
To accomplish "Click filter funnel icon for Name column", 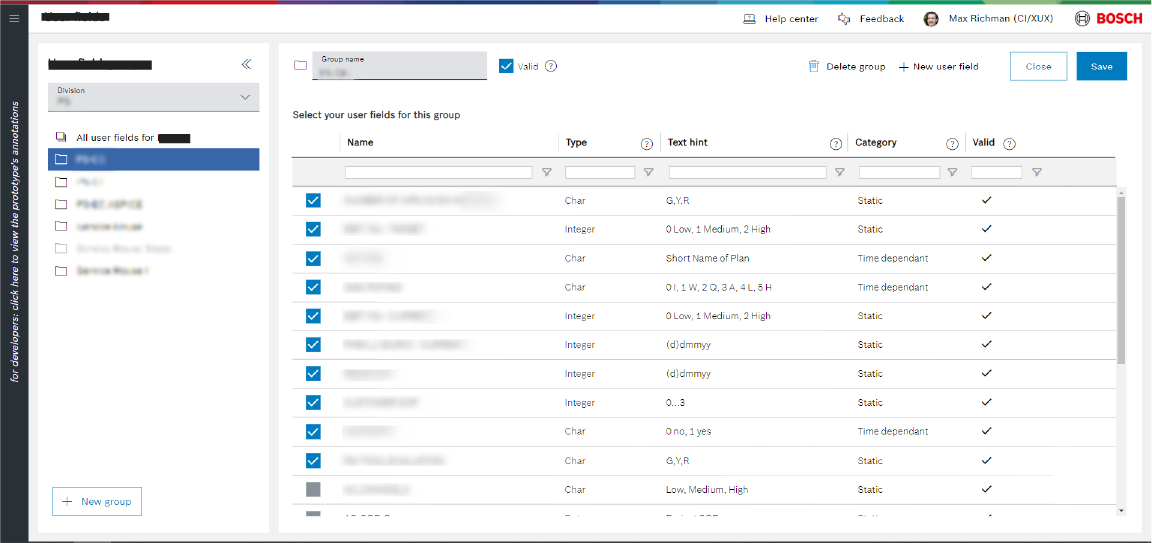I will point(546,173).
